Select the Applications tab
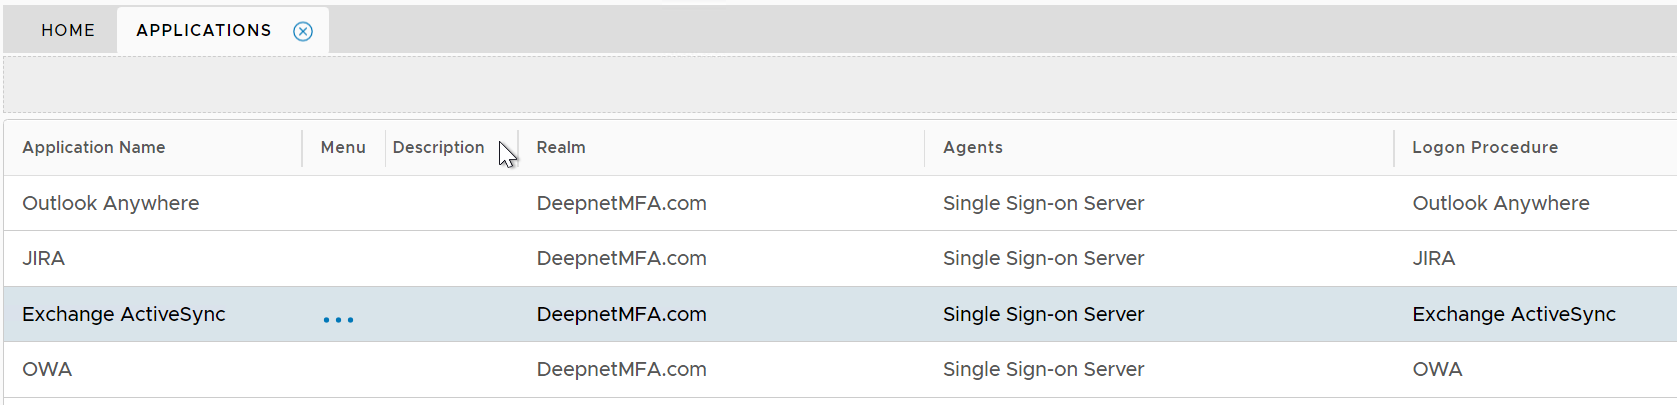 (204, 30)
